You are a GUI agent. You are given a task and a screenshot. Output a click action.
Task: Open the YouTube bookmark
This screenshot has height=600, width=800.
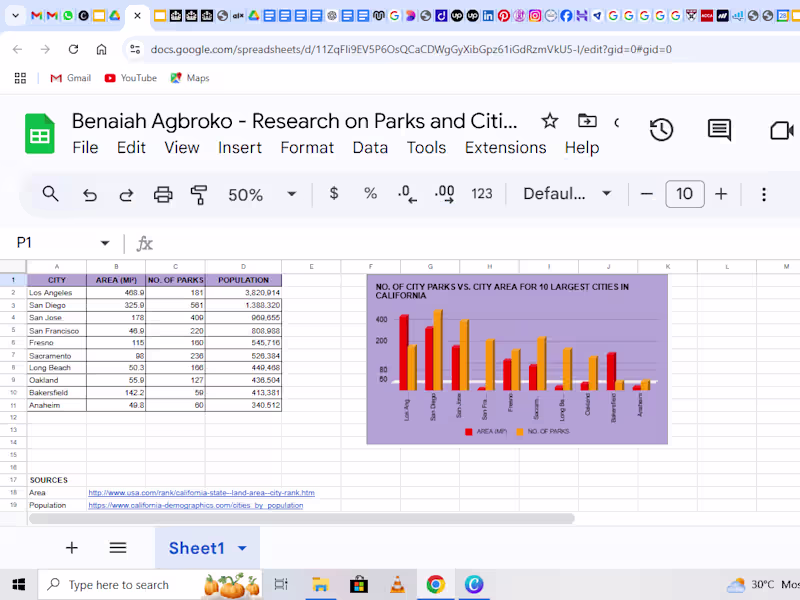[131, 78]
